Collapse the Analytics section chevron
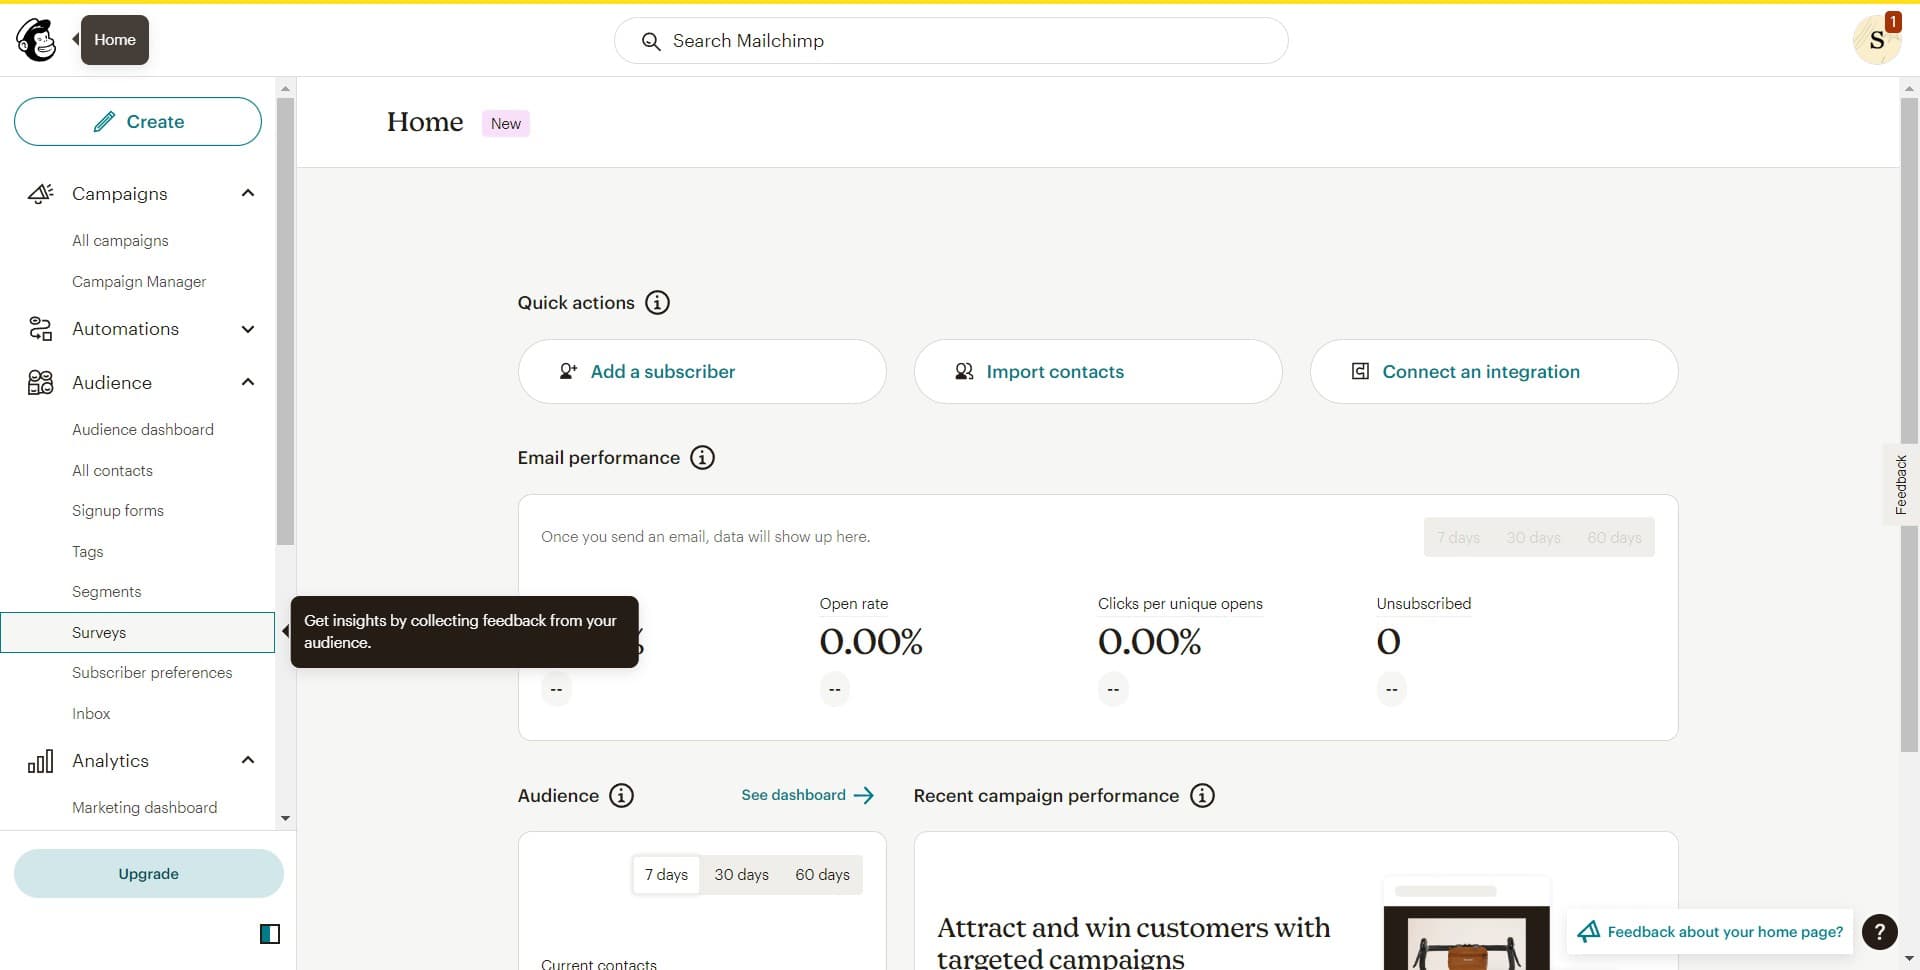 tap(247, 760)
